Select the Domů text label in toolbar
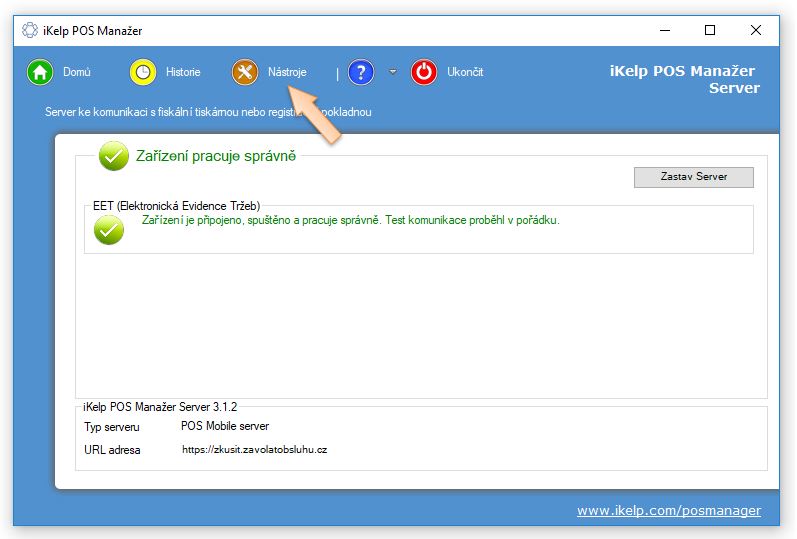 coord(77,72)
